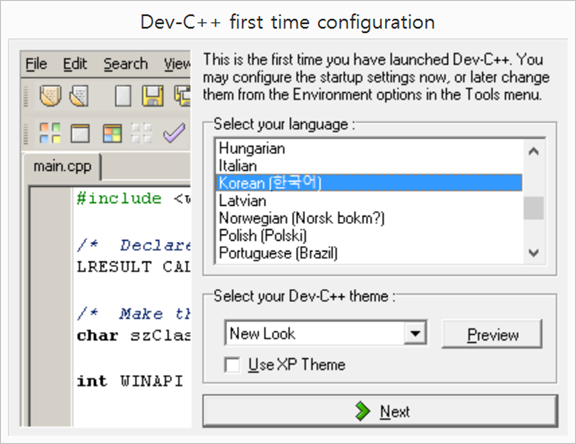Select Italian in the language list
Viewport: 576px width, 444px height.
point(368,166)
